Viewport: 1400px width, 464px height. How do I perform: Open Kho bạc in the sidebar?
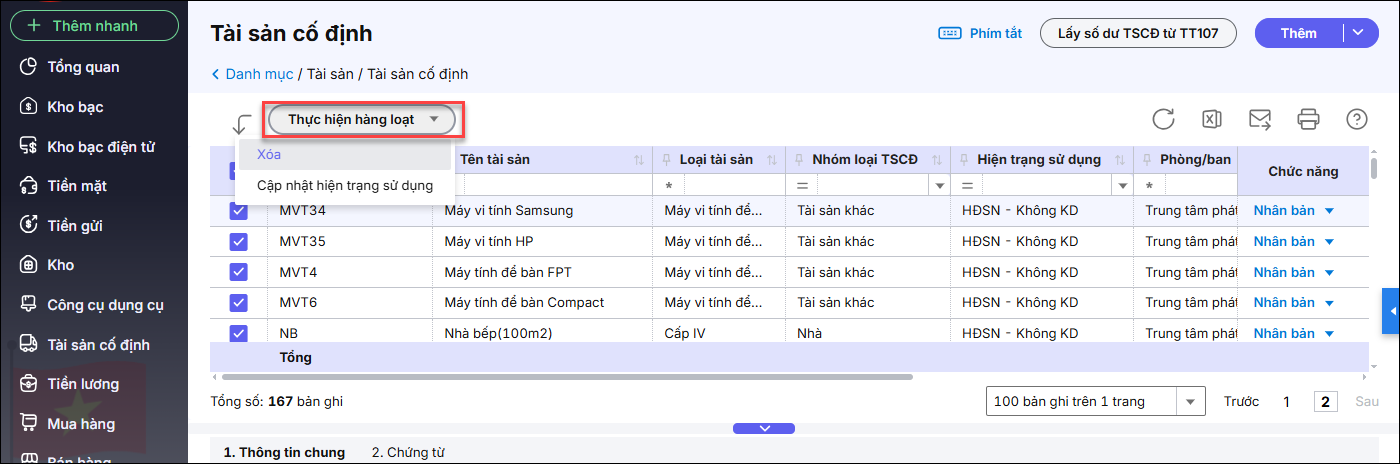pos(75,107)
